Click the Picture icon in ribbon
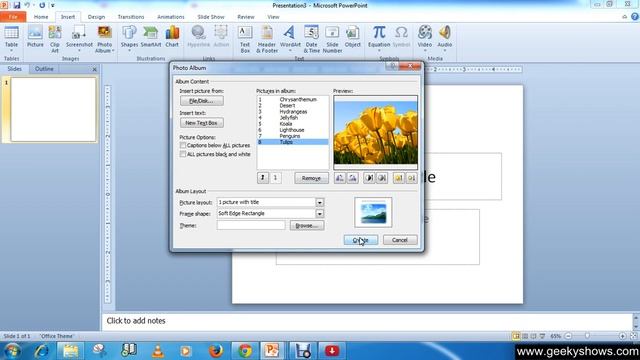This screenshot has height=360, width=640. [x=35, y=37]
